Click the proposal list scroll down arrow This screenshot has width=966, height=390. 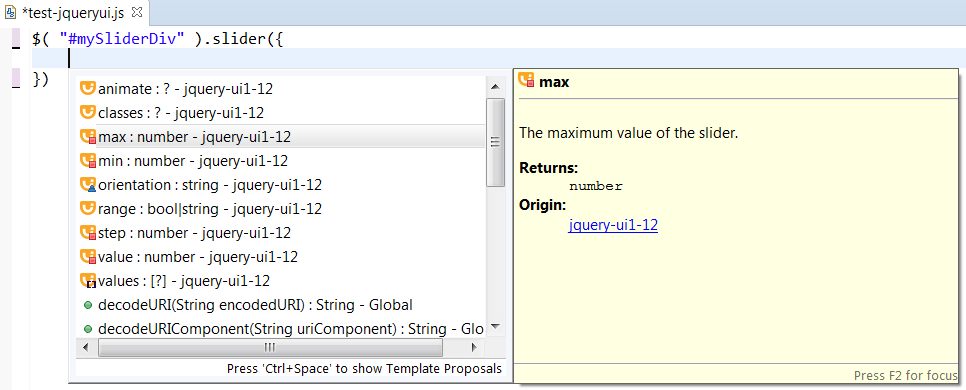point(496,327)
